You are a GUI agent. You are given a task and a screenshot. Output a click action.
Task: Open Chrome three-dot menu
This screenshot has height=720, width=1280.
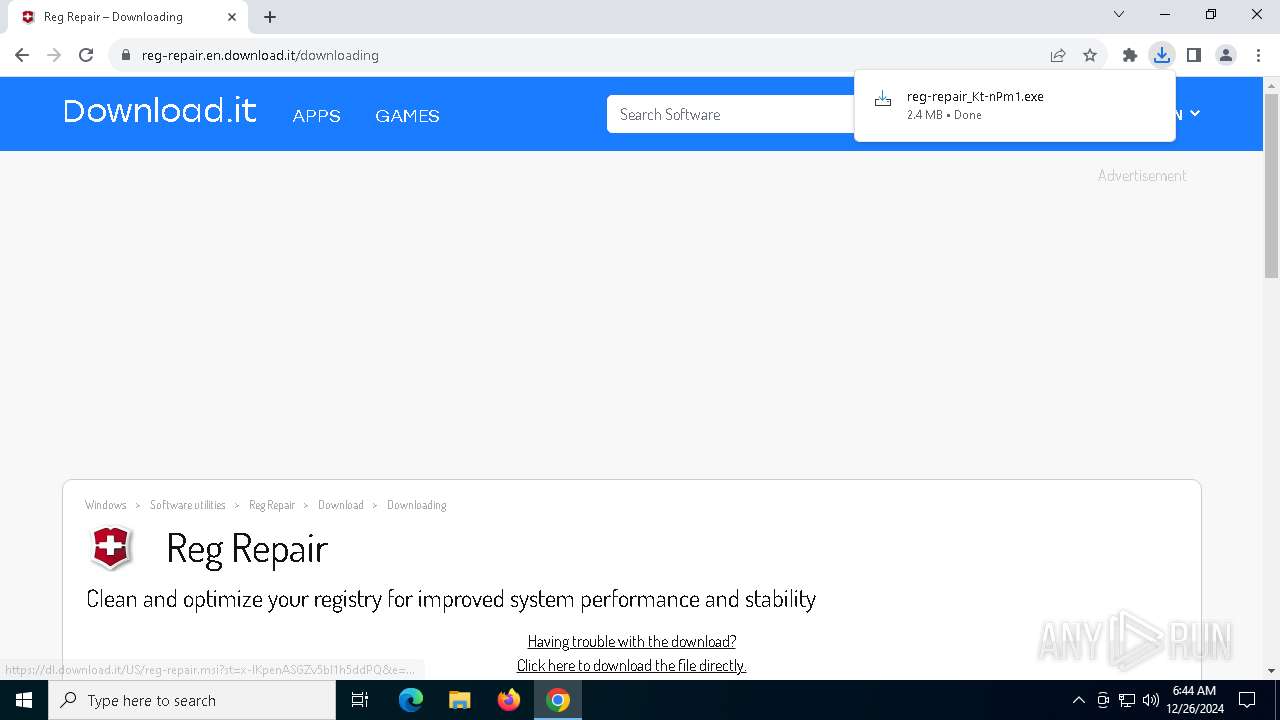point(1258,55)
